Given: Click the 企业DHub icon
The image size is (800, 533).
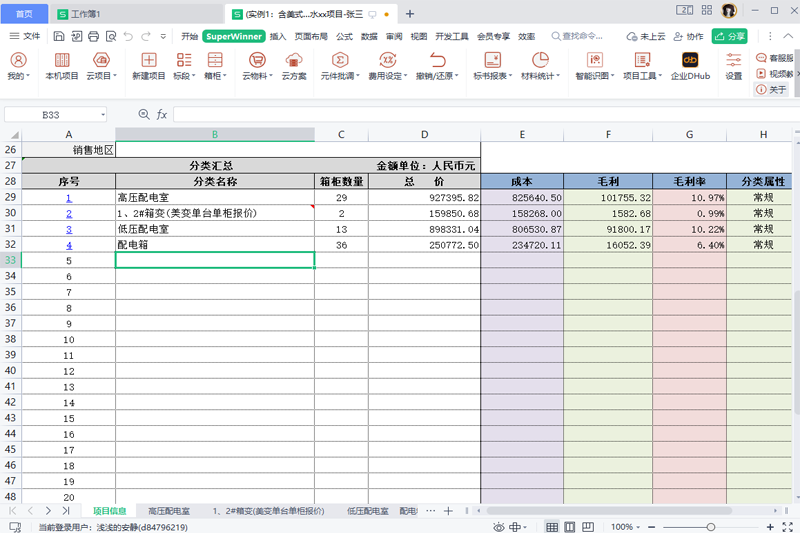Looking at the screenshot, I should point(690,66).
